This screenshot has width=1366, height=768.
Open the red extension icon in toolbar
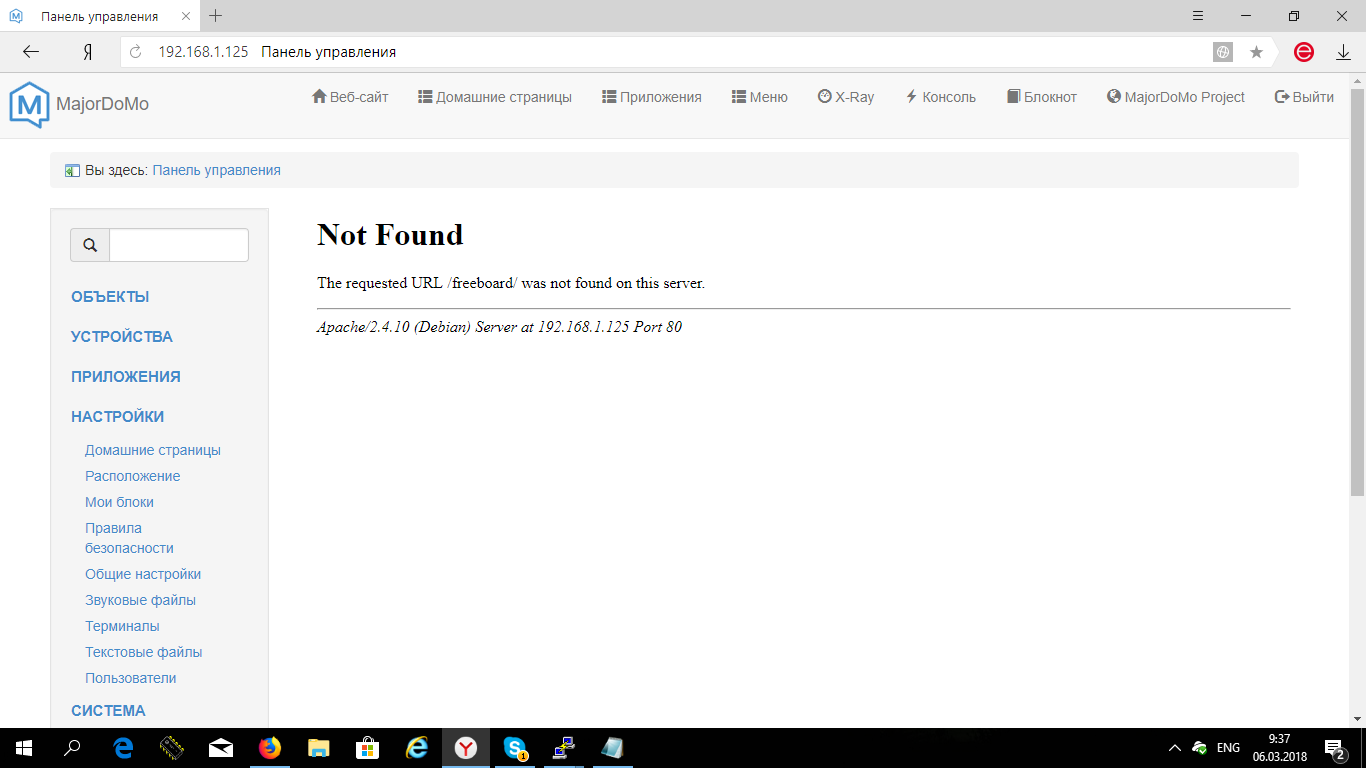[1304, 52]
